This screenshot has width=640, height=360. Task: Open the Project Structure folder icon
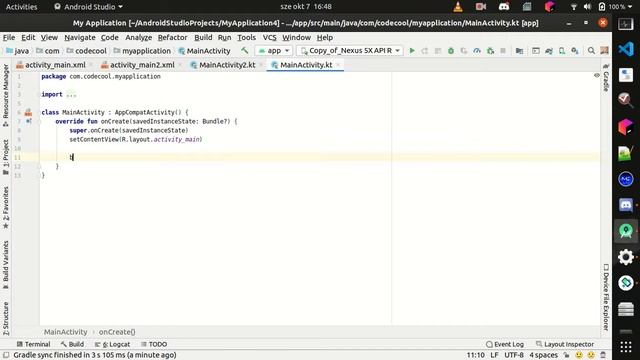(x=519, y=51)
